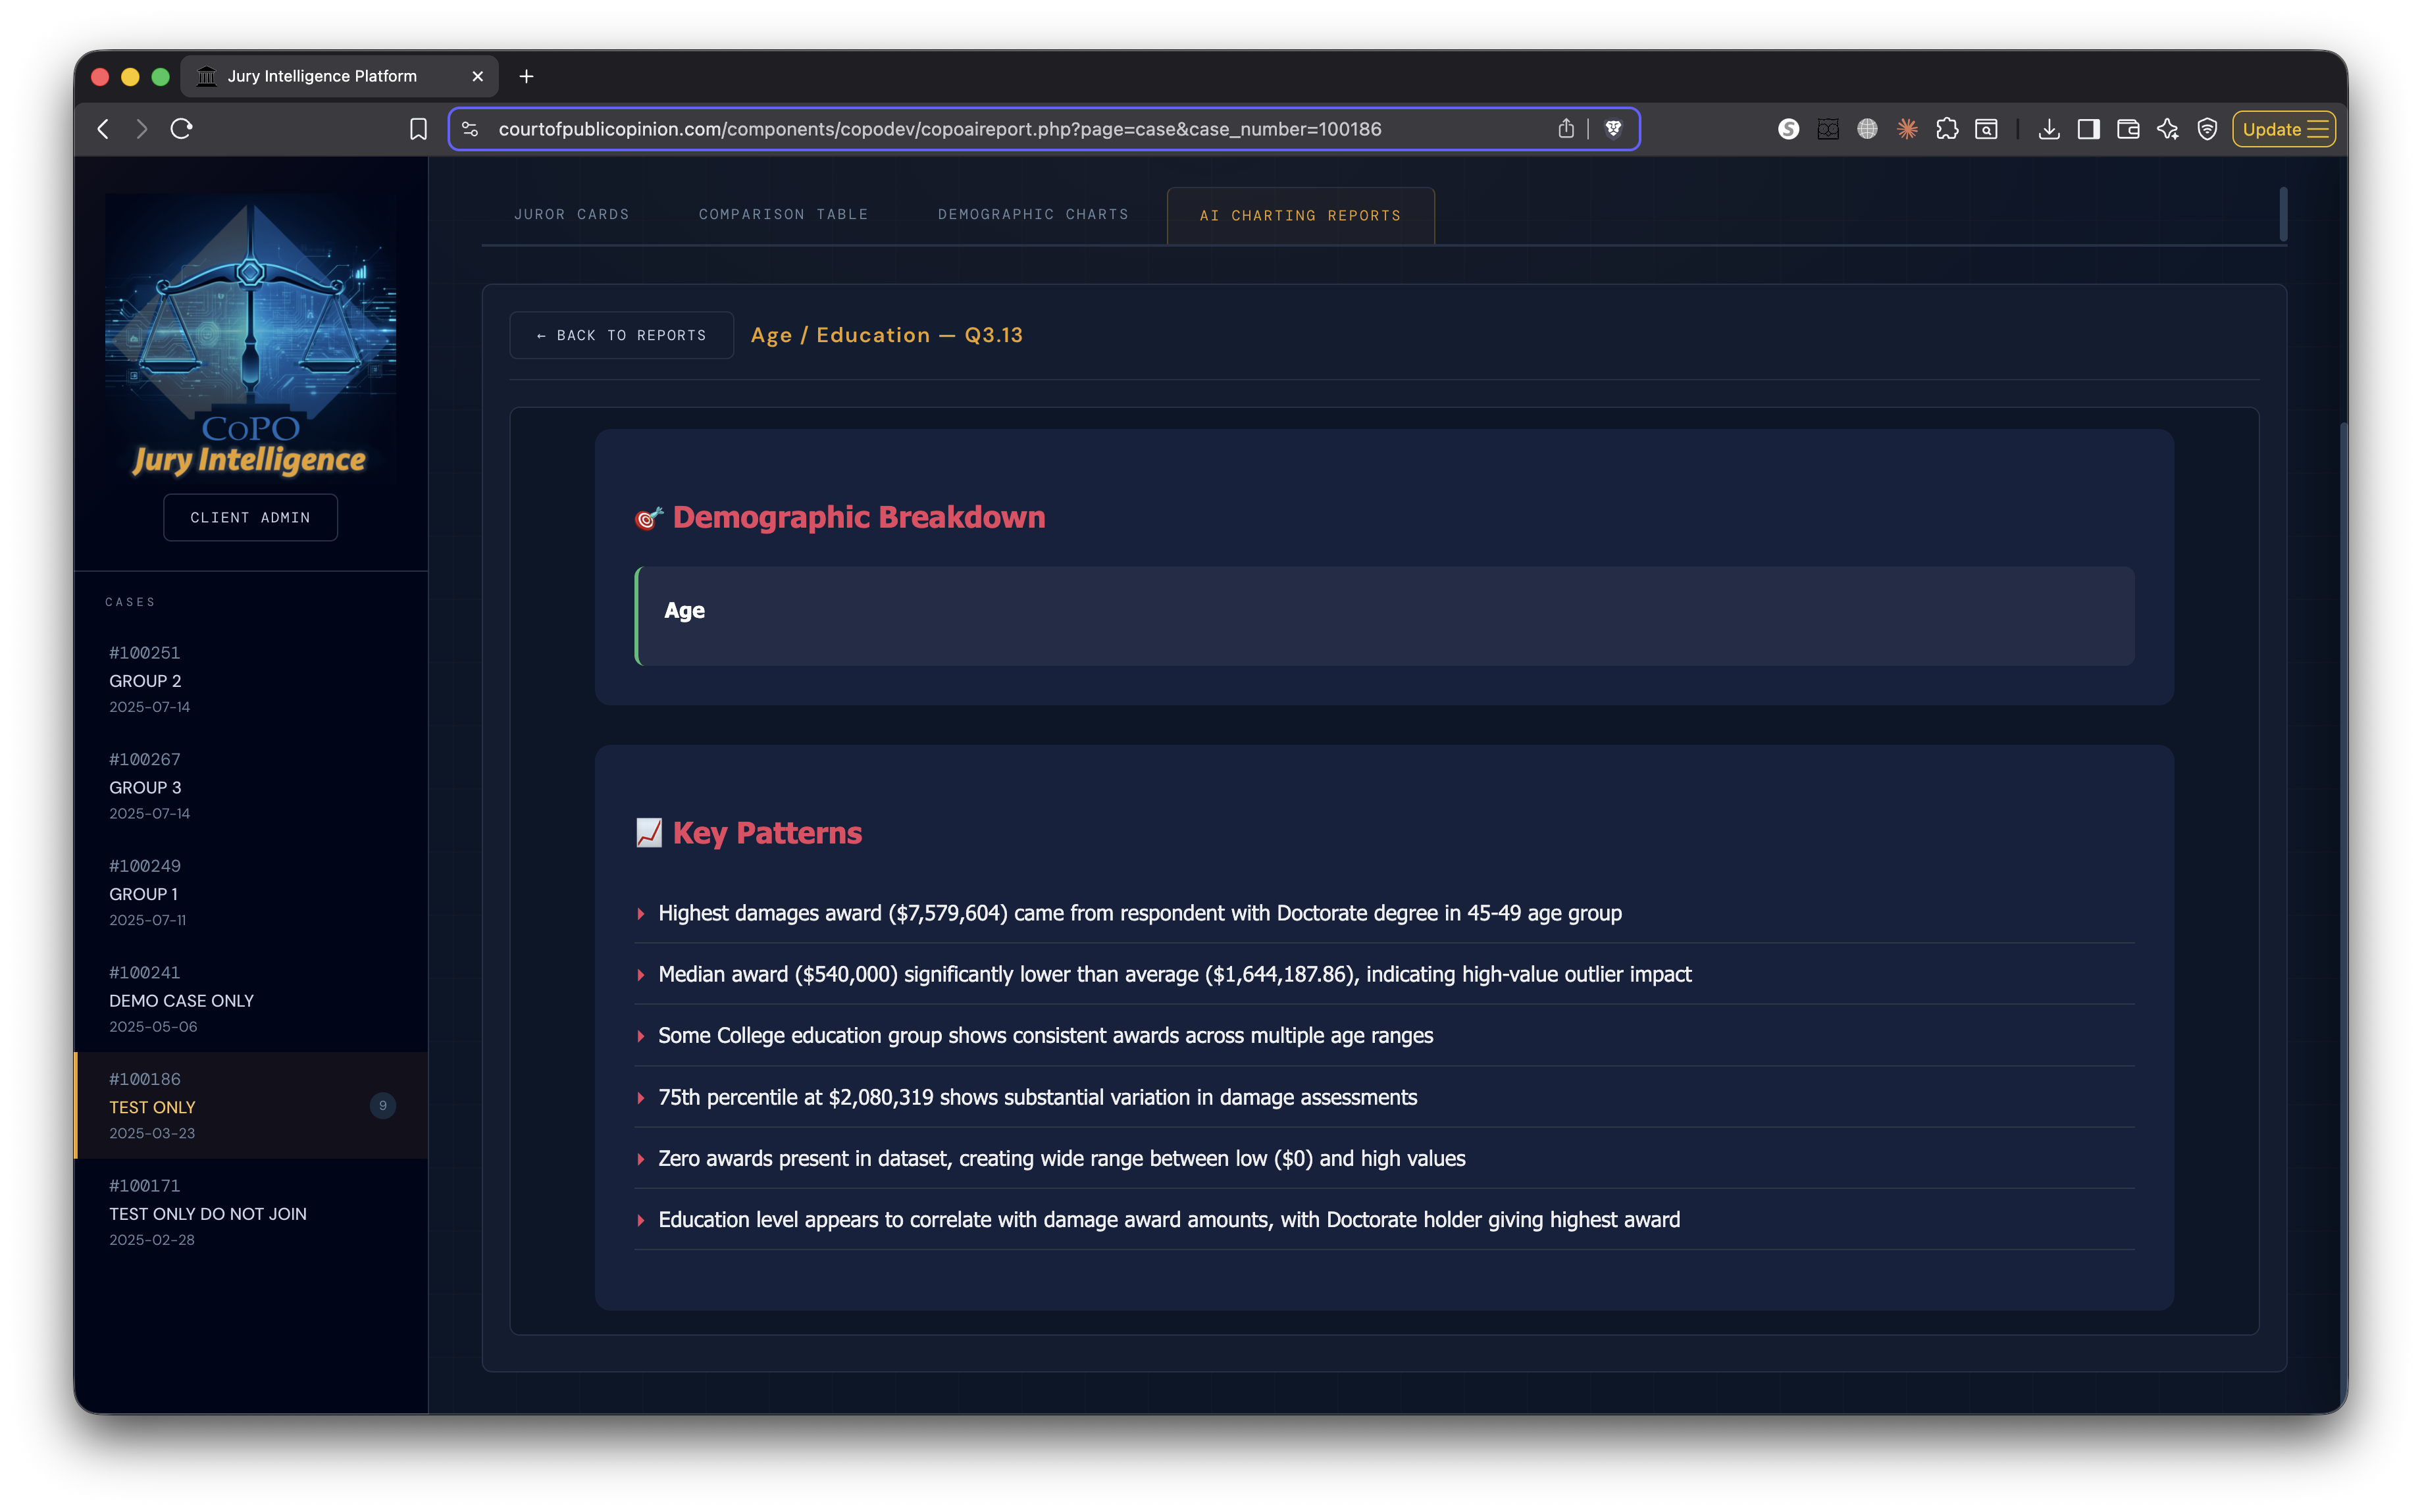Open the Brave Wallet icon
2422x1512 pixels.
tap(2128, 129)
